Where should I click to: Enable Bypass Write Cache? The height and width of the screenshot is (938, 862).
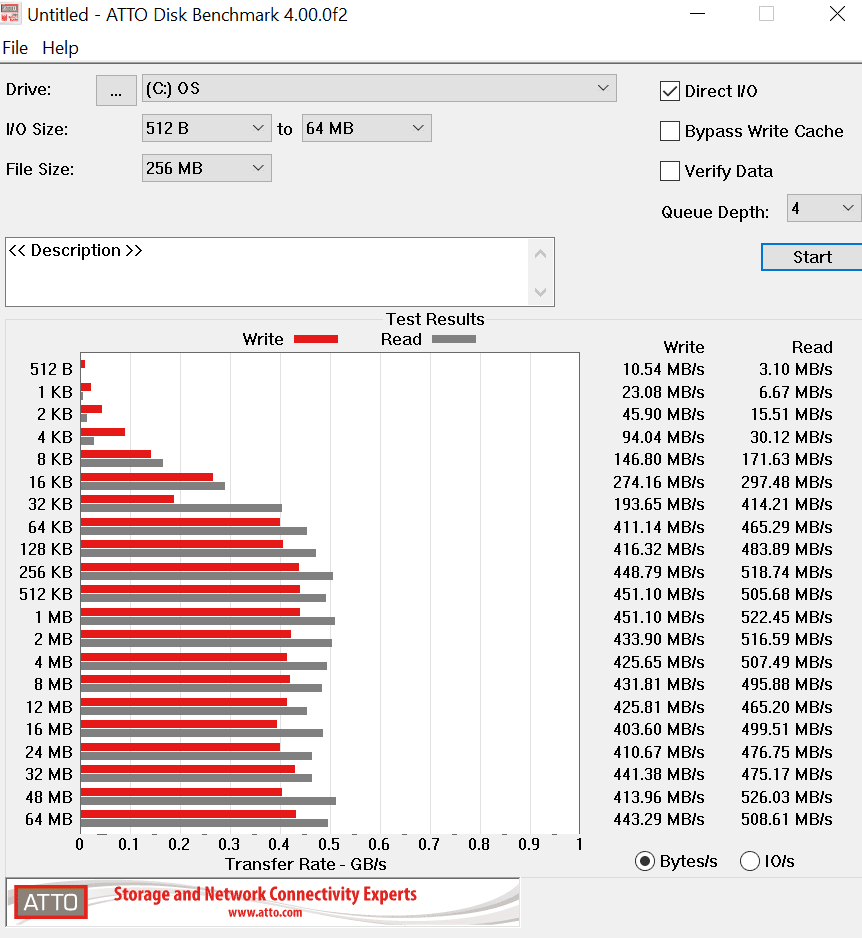[670, 131]
